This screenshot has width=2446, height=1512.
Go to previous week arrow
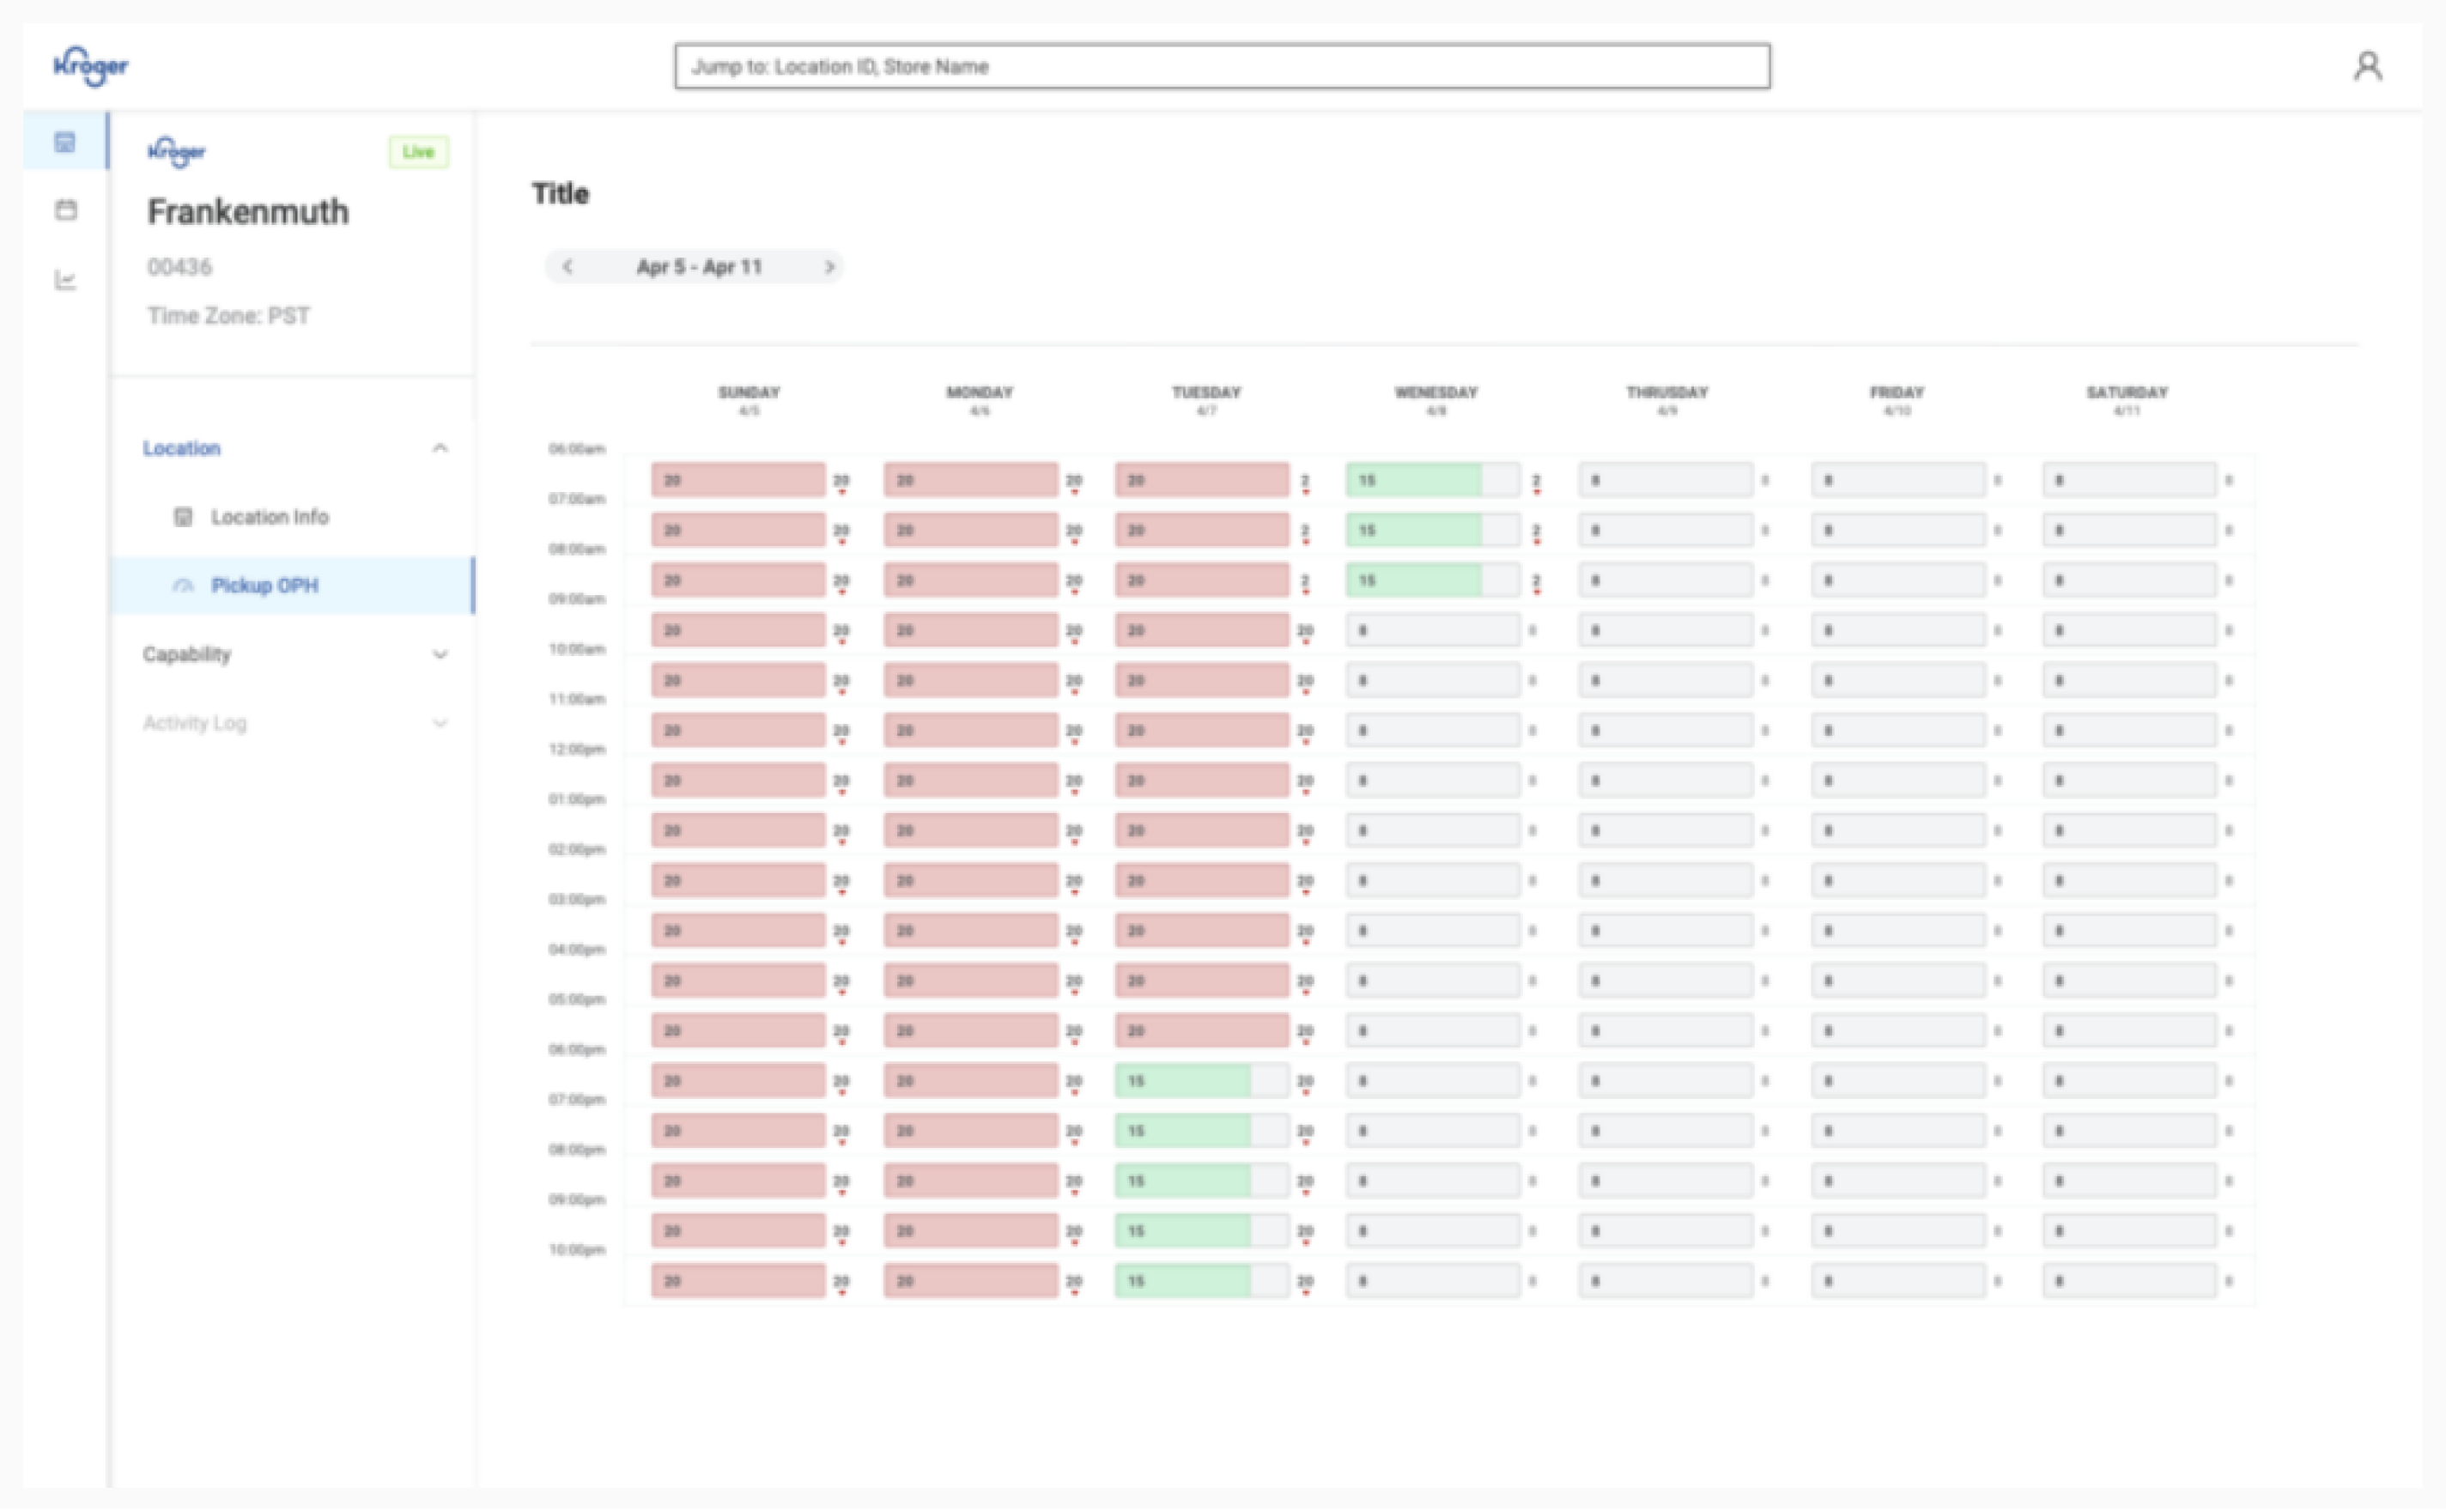point(568,267)
